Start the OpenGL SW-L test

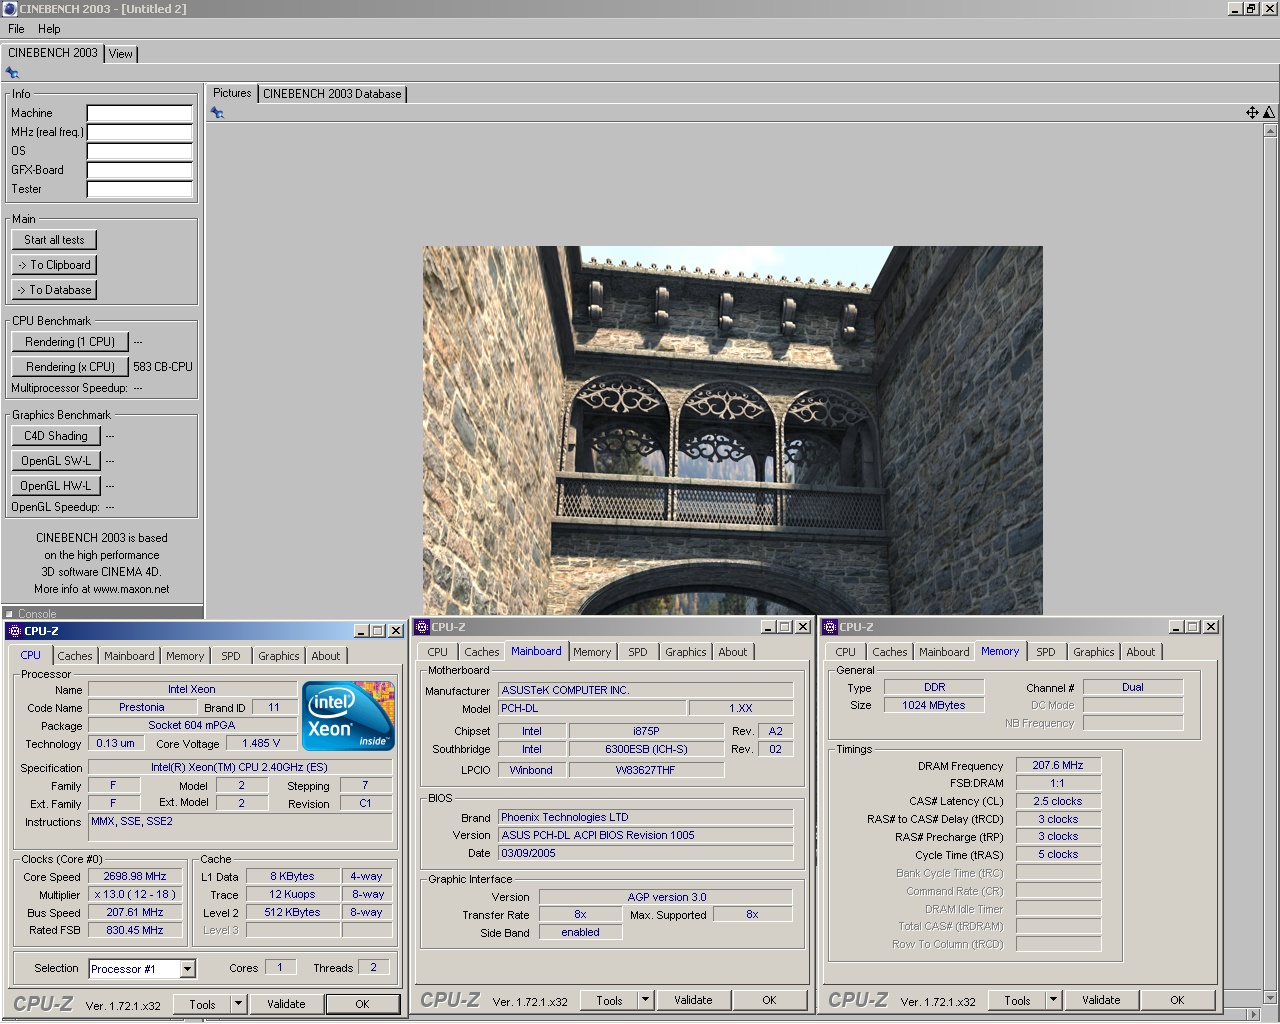click(x=56, y=461)
